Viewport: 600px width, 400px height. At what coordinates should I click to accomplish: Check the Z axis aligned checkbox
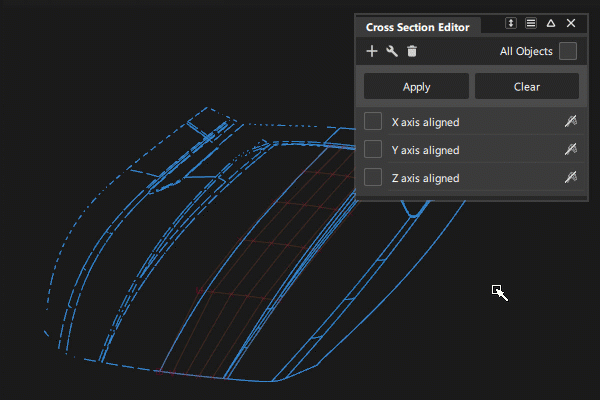pyautogui.click(x=373, y=177)
